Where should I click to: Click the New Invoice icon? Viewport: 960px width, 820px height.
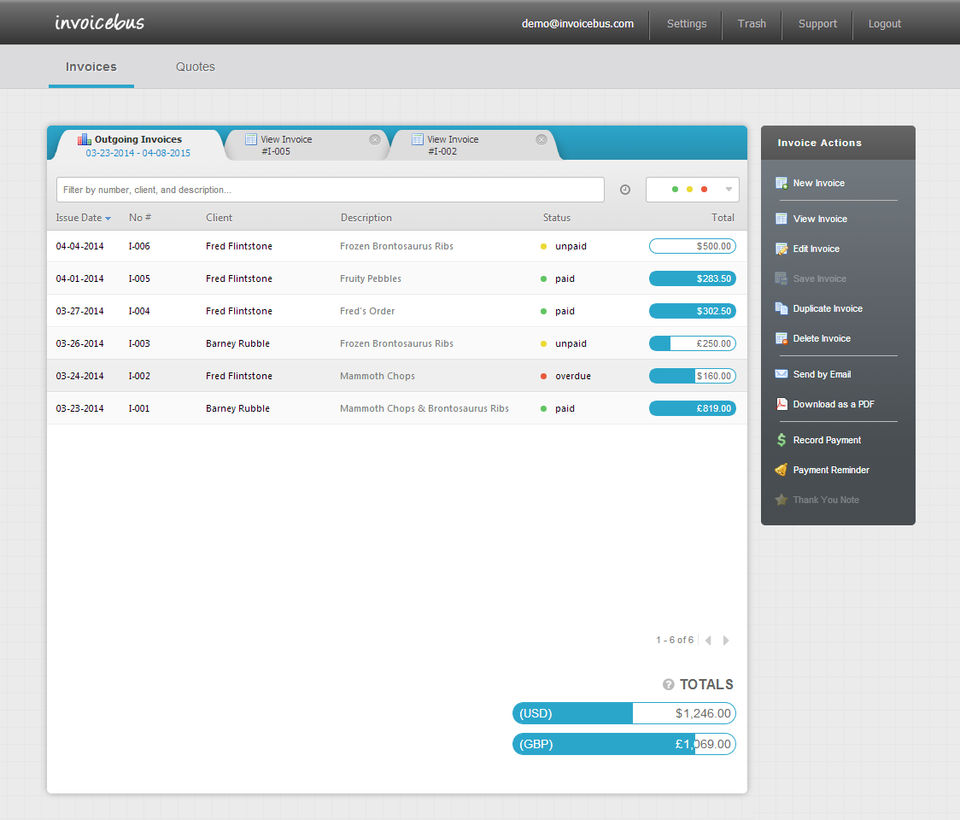pyautogui.click(x=781, y=183)
